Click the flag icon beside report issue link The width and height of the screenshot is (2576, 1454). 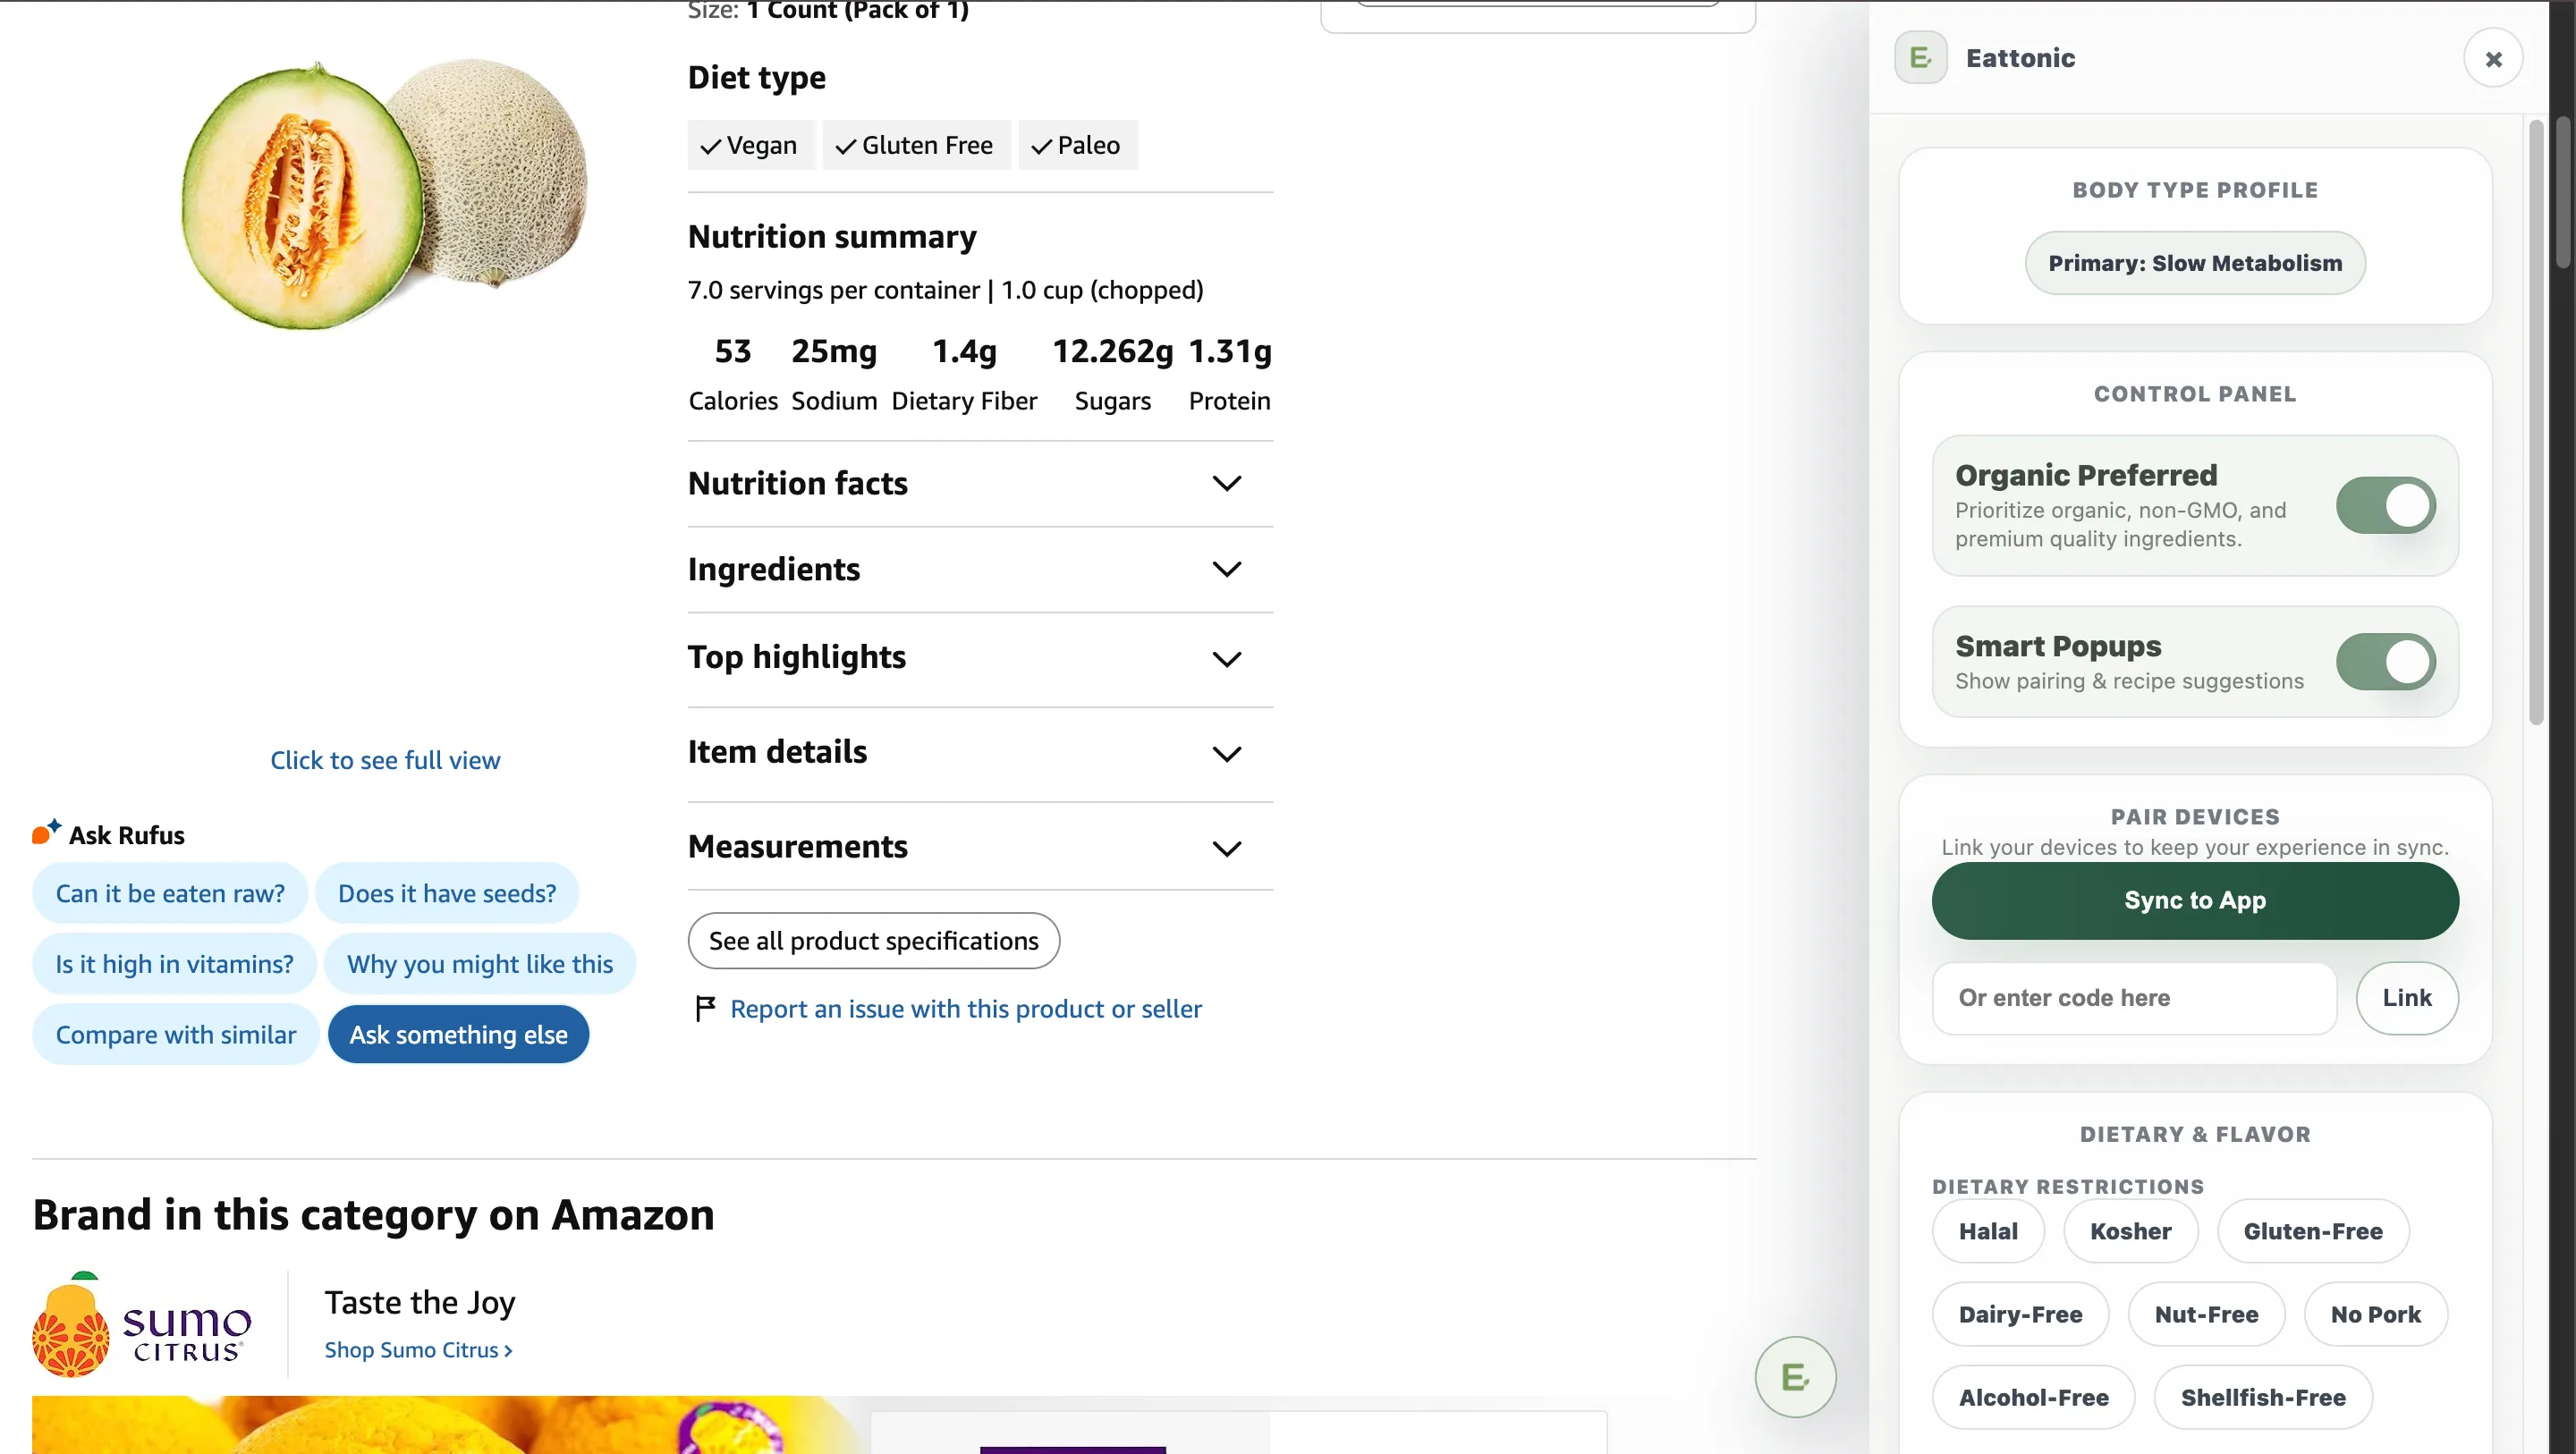[706, 1008]
